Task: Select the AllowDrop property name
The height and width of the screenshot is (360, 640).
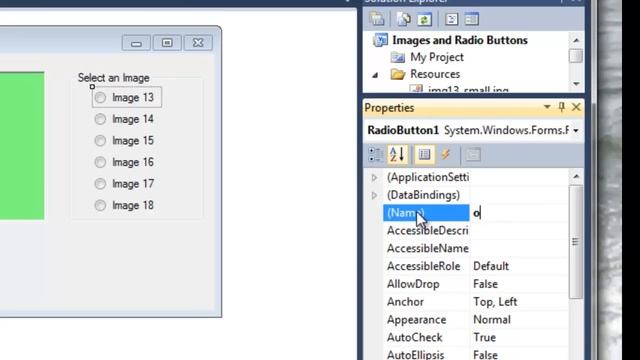Action: tap(413, 284)
